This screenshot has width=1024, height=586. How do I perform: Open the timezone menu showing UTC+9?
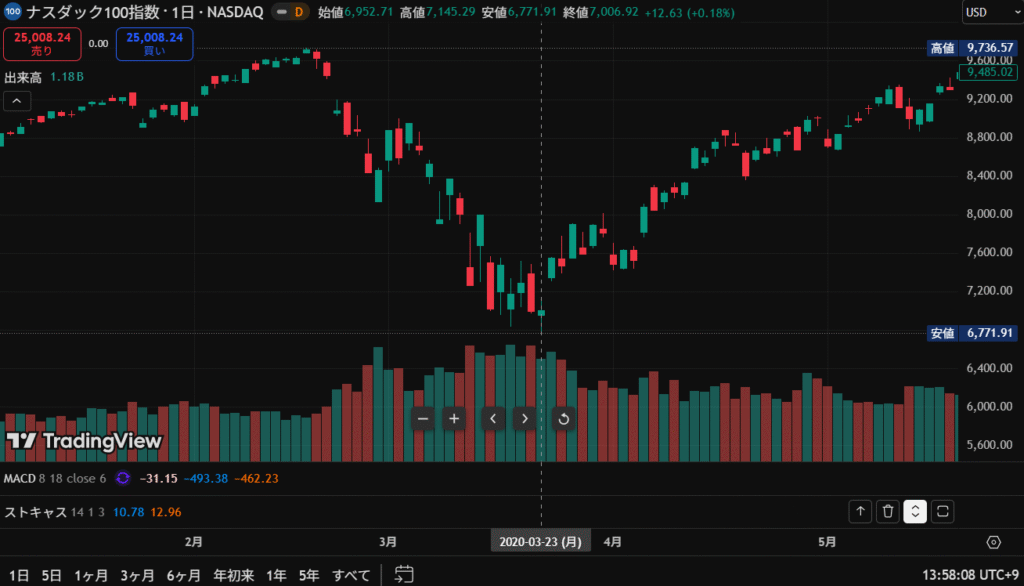click(x=967, y=575)
